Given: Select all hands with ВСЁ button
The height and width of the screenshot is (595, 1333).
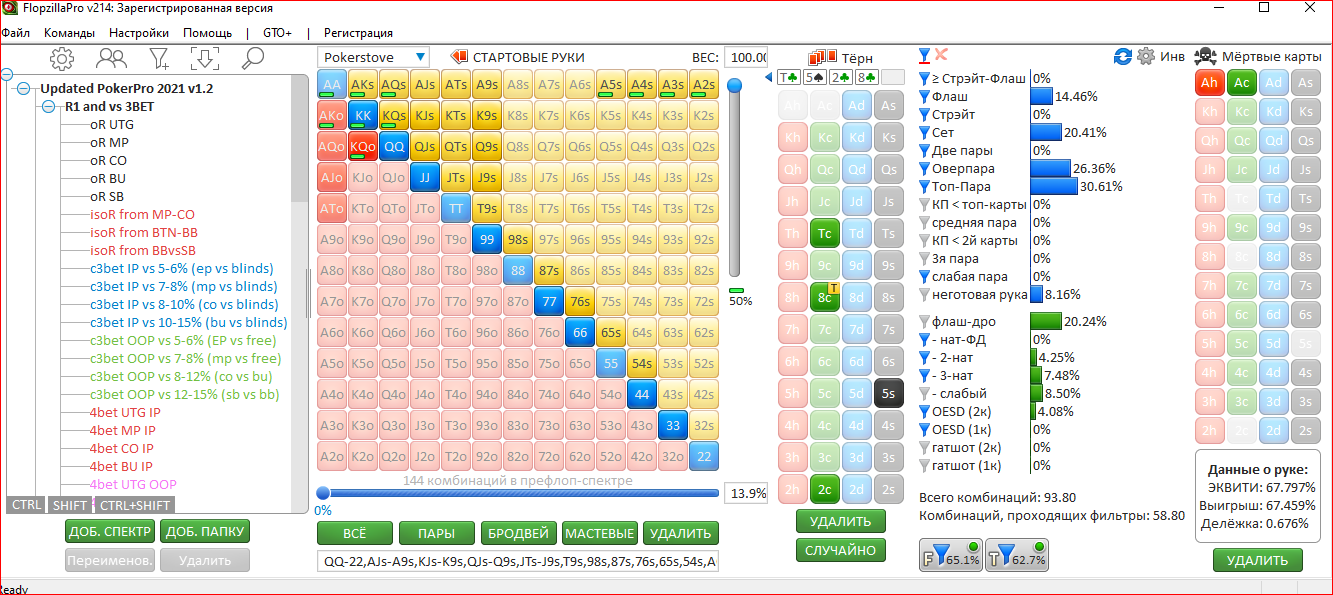Looking at the screenshot, I should point(354,533).
